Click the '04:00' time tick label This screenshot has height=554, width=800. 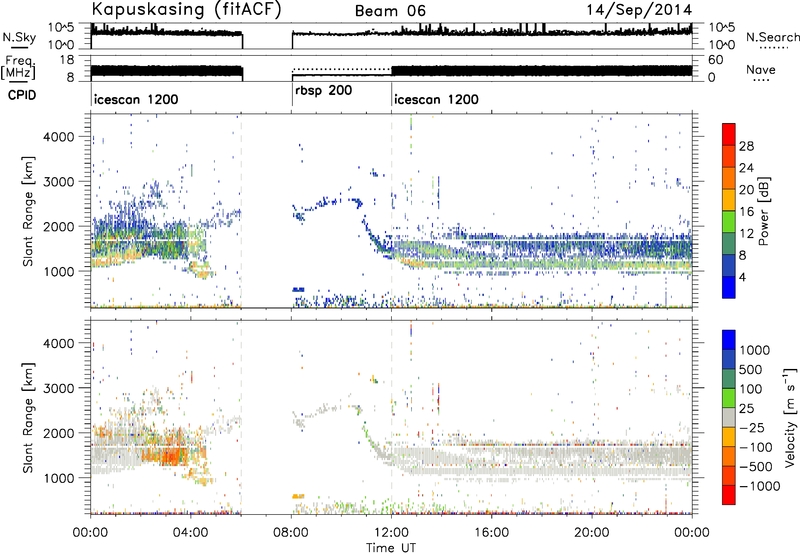pos(190,533)
